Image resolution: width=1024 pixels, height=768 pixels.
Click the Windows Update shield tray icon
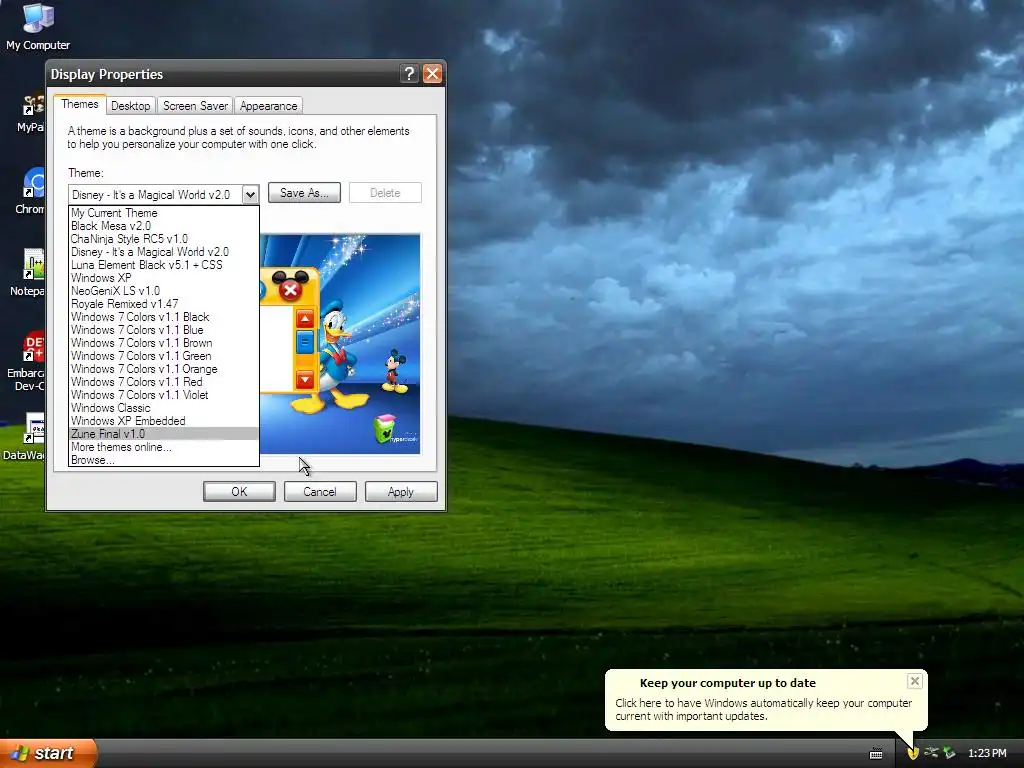913,753
